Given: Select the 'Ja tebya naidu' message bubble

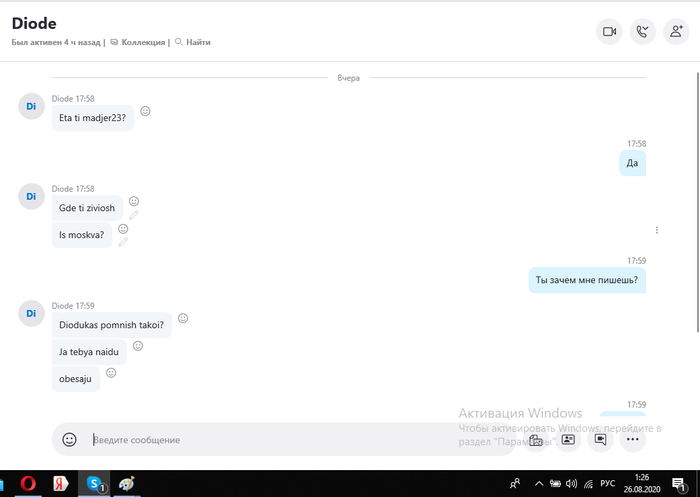Looking at the screenshot, I should (89, 352).
